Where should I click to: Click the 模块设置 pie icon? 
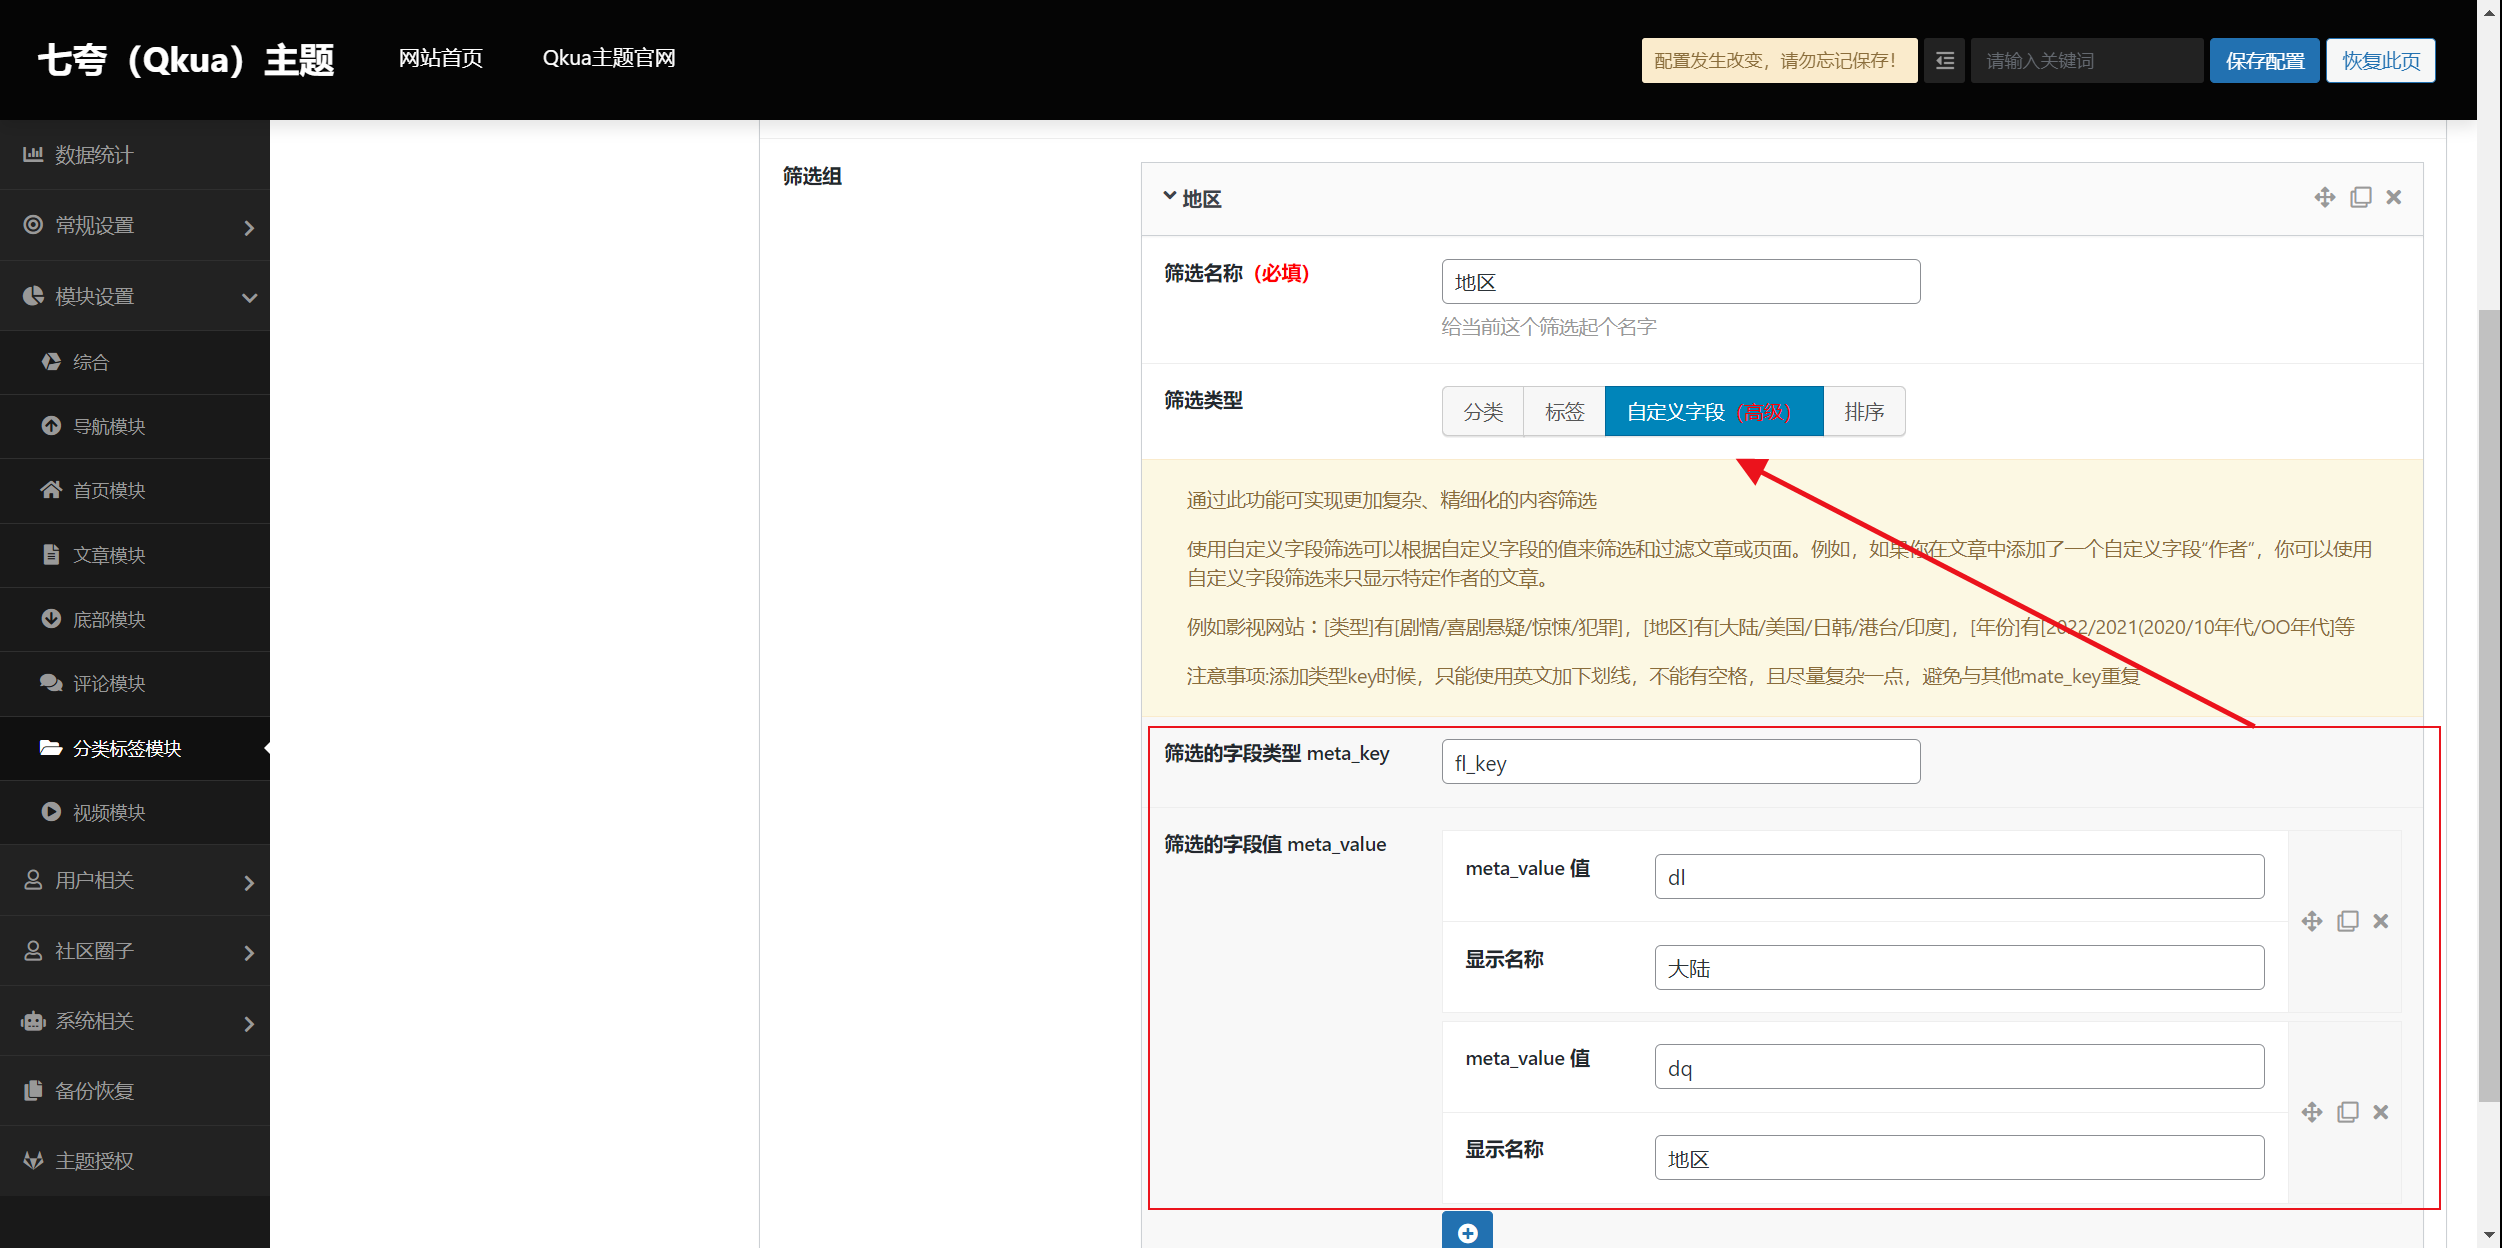click(x=33, y=295)
